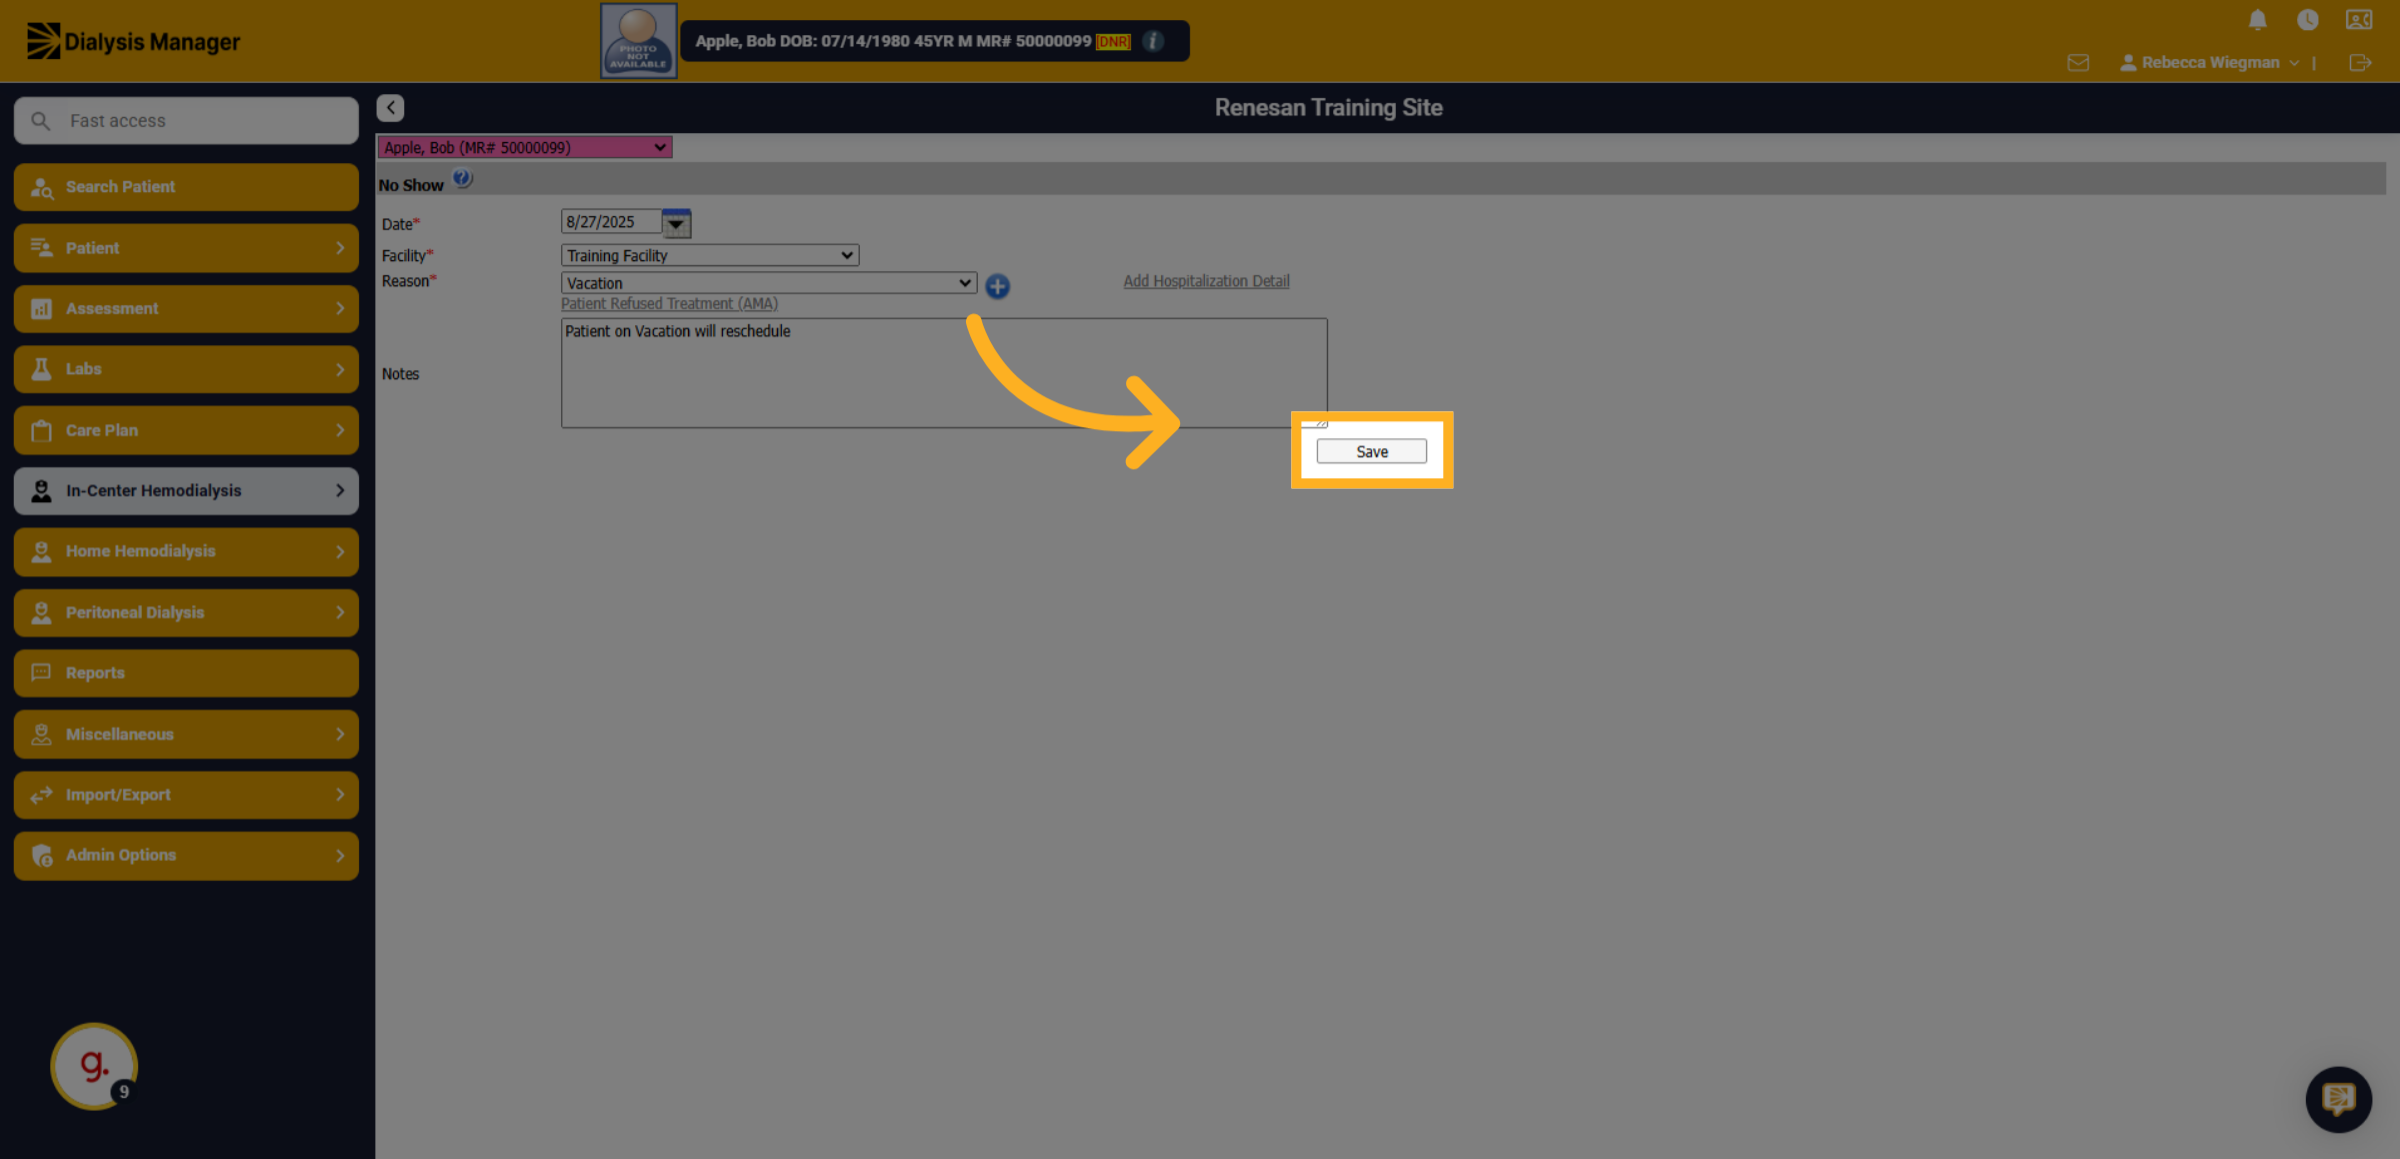Click the Date field 8/27/2025

611,222
